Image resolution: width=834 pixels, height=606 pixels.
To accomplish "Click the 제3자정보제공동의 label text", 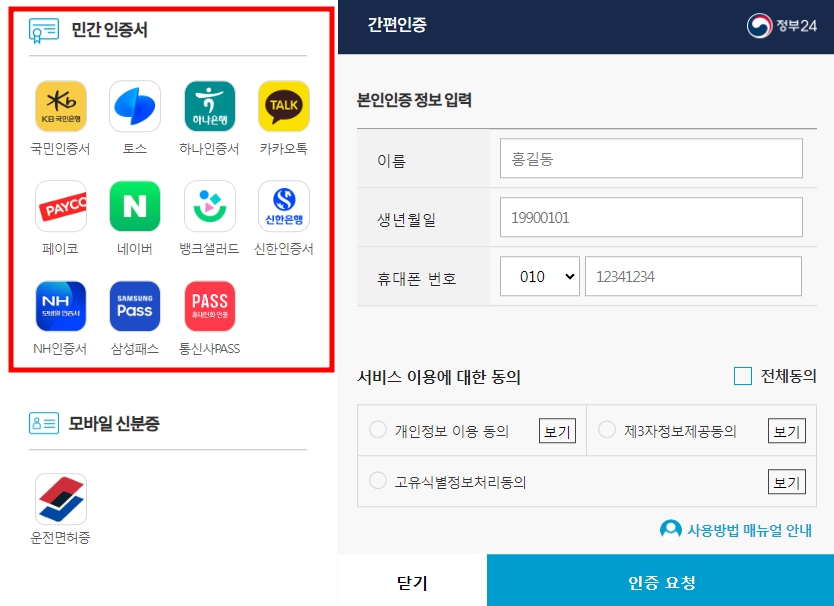I will tap(680, 431).
